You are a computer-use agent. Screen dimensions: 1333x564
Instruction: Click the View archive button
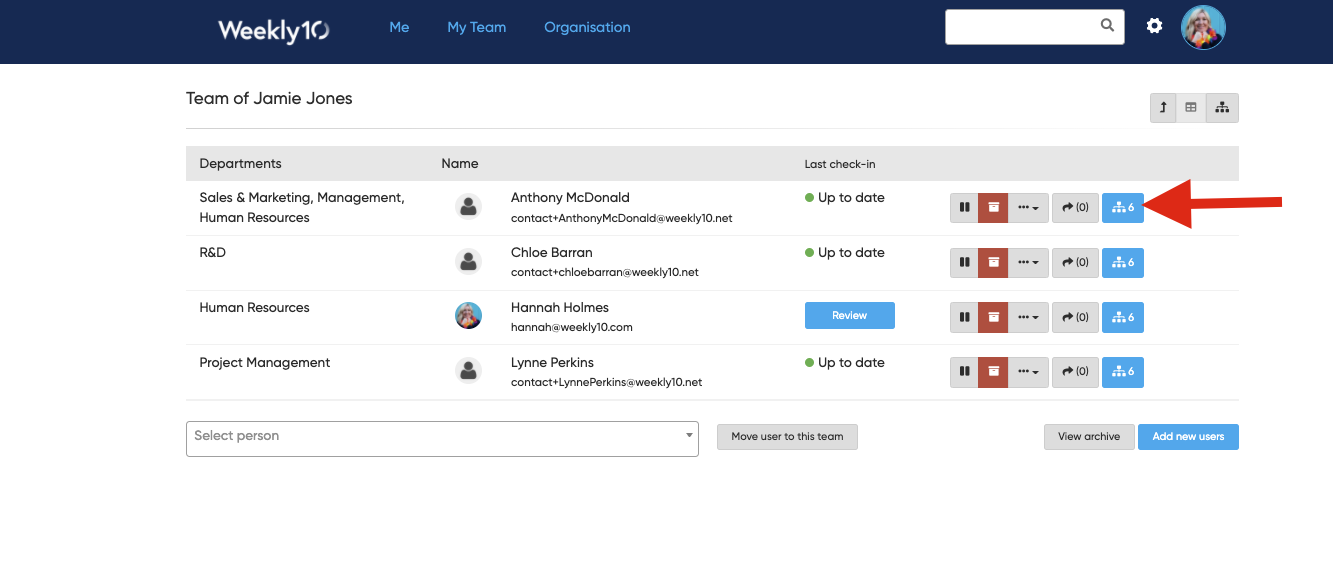point(1089,437)
